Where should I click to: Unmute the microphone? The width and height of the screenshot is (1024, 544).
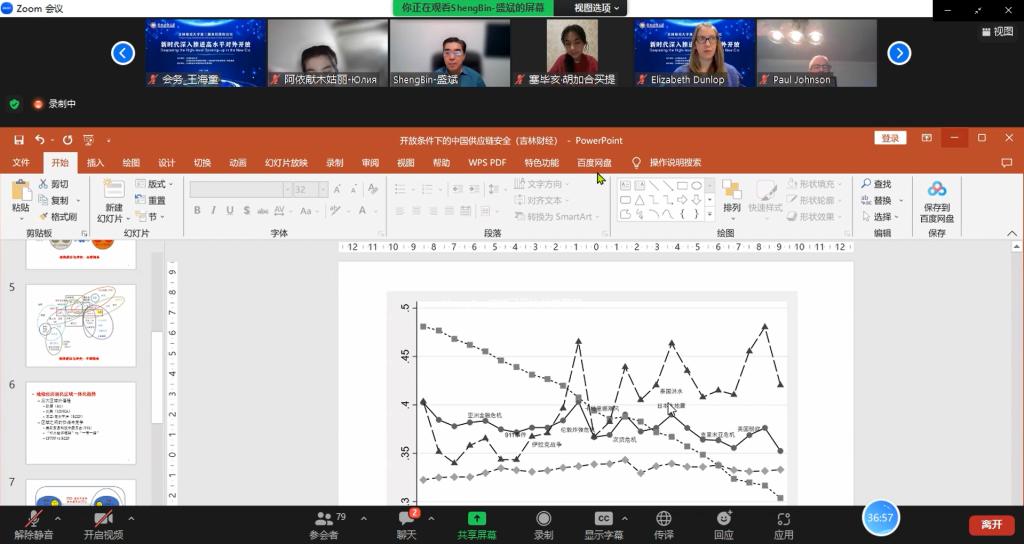pyautogui.click(x=33, y=519)
